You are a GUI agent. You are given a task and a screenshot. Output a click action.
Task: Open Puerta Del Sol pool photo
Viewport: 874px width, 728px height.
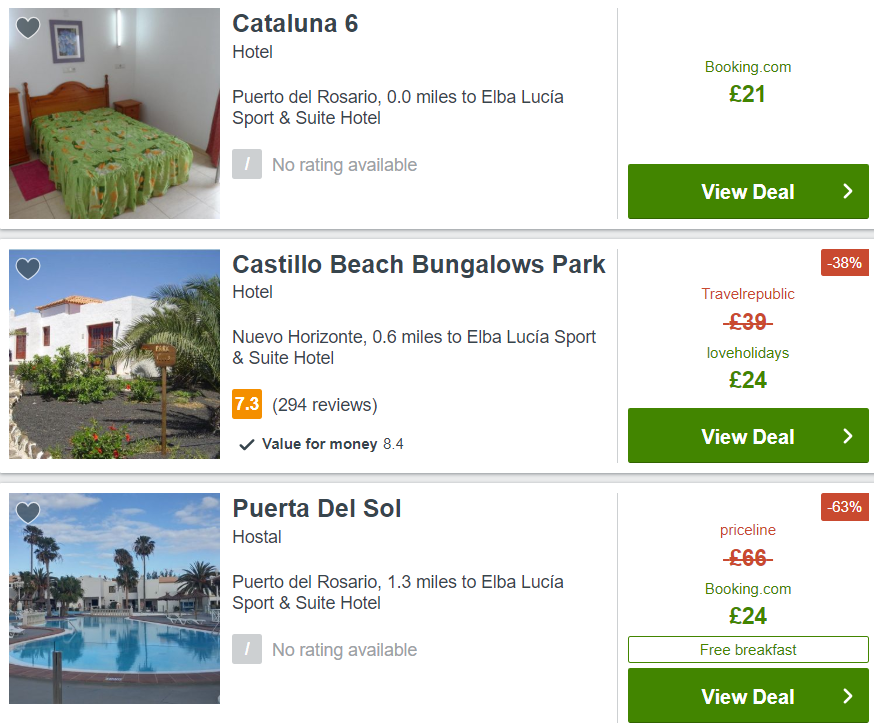114,598
